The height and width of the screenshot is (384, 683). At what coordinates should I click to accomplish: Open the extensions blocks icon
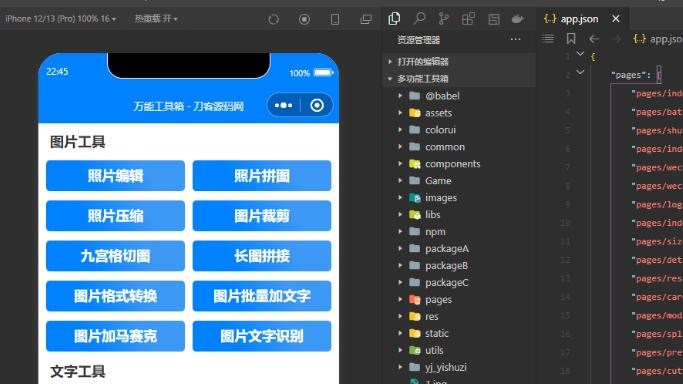[x=468, y=19]
